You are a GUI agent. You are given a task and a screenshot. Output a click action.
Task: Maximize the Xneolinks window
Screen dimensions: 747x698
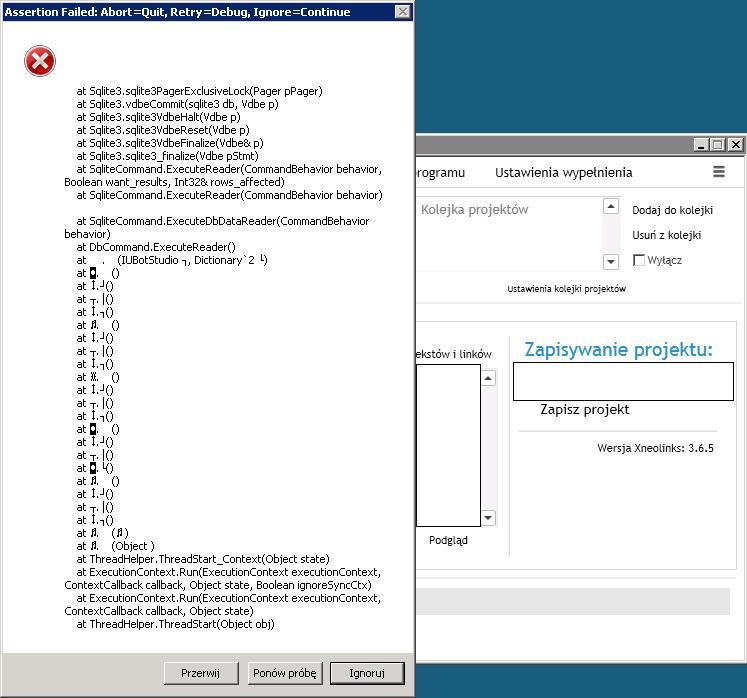coord(718,144)
